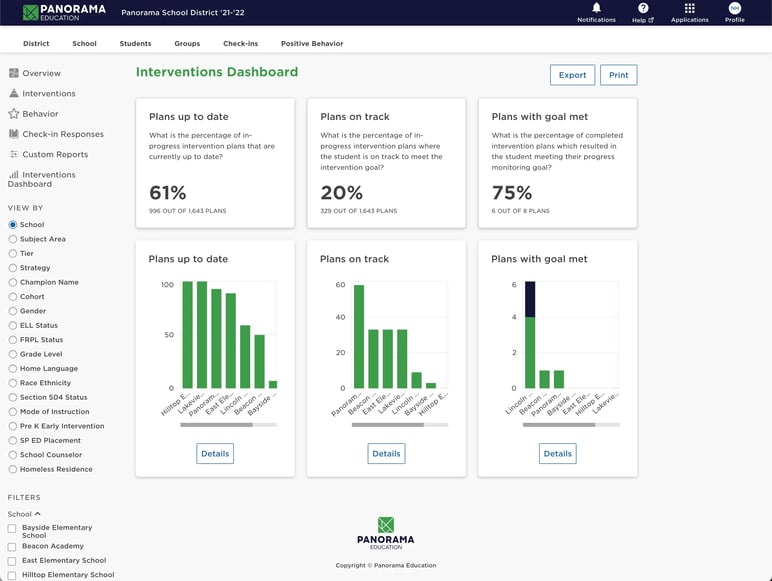Open the Positive Behavior tab
The image size is (772, 581).
(312, 43)
